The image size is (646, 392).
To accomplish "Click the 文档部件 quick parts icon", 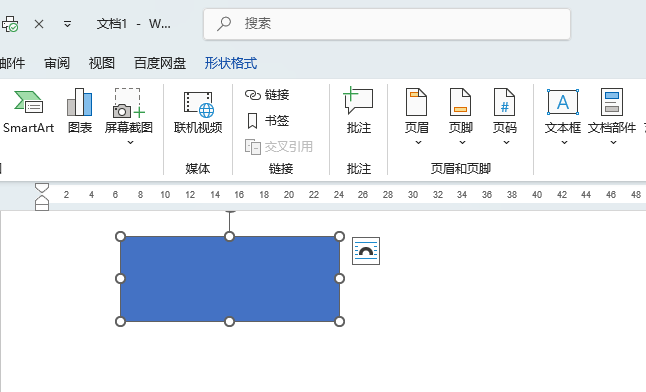I will (x=612, y=102).
